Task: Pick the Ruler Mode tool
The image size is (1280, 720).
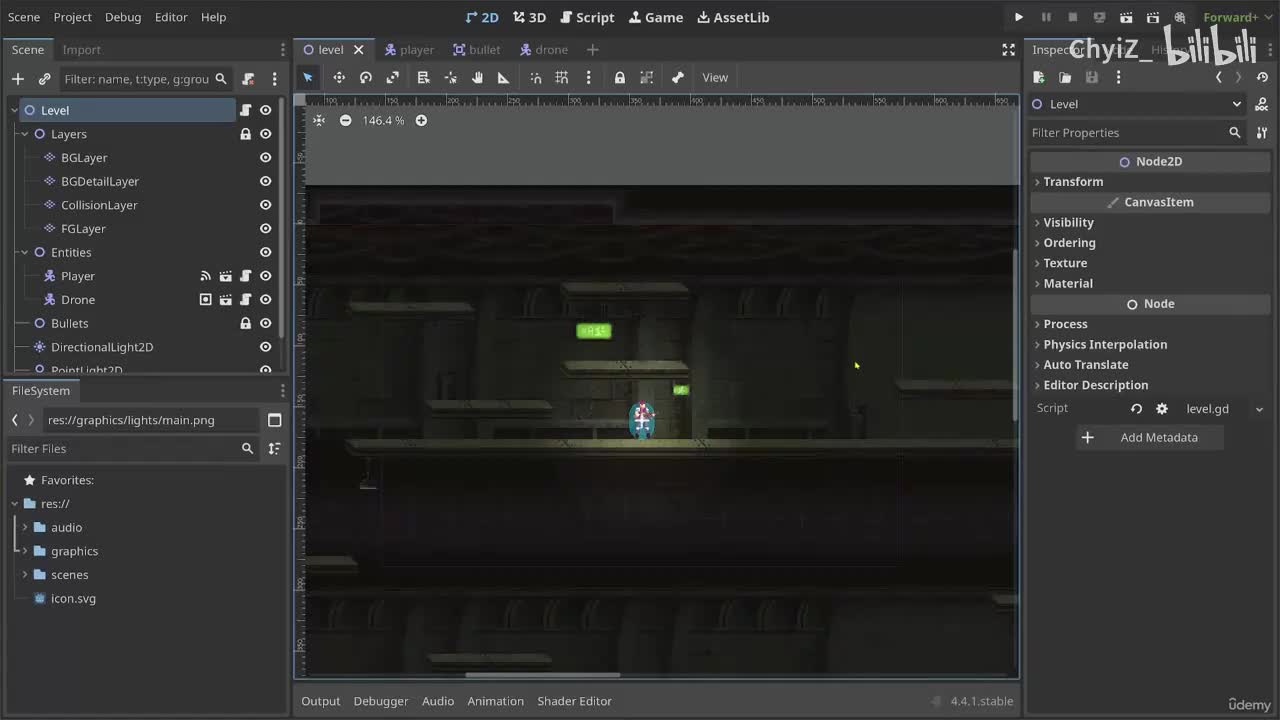Action: pyautogui.click(x=503, y=77)
